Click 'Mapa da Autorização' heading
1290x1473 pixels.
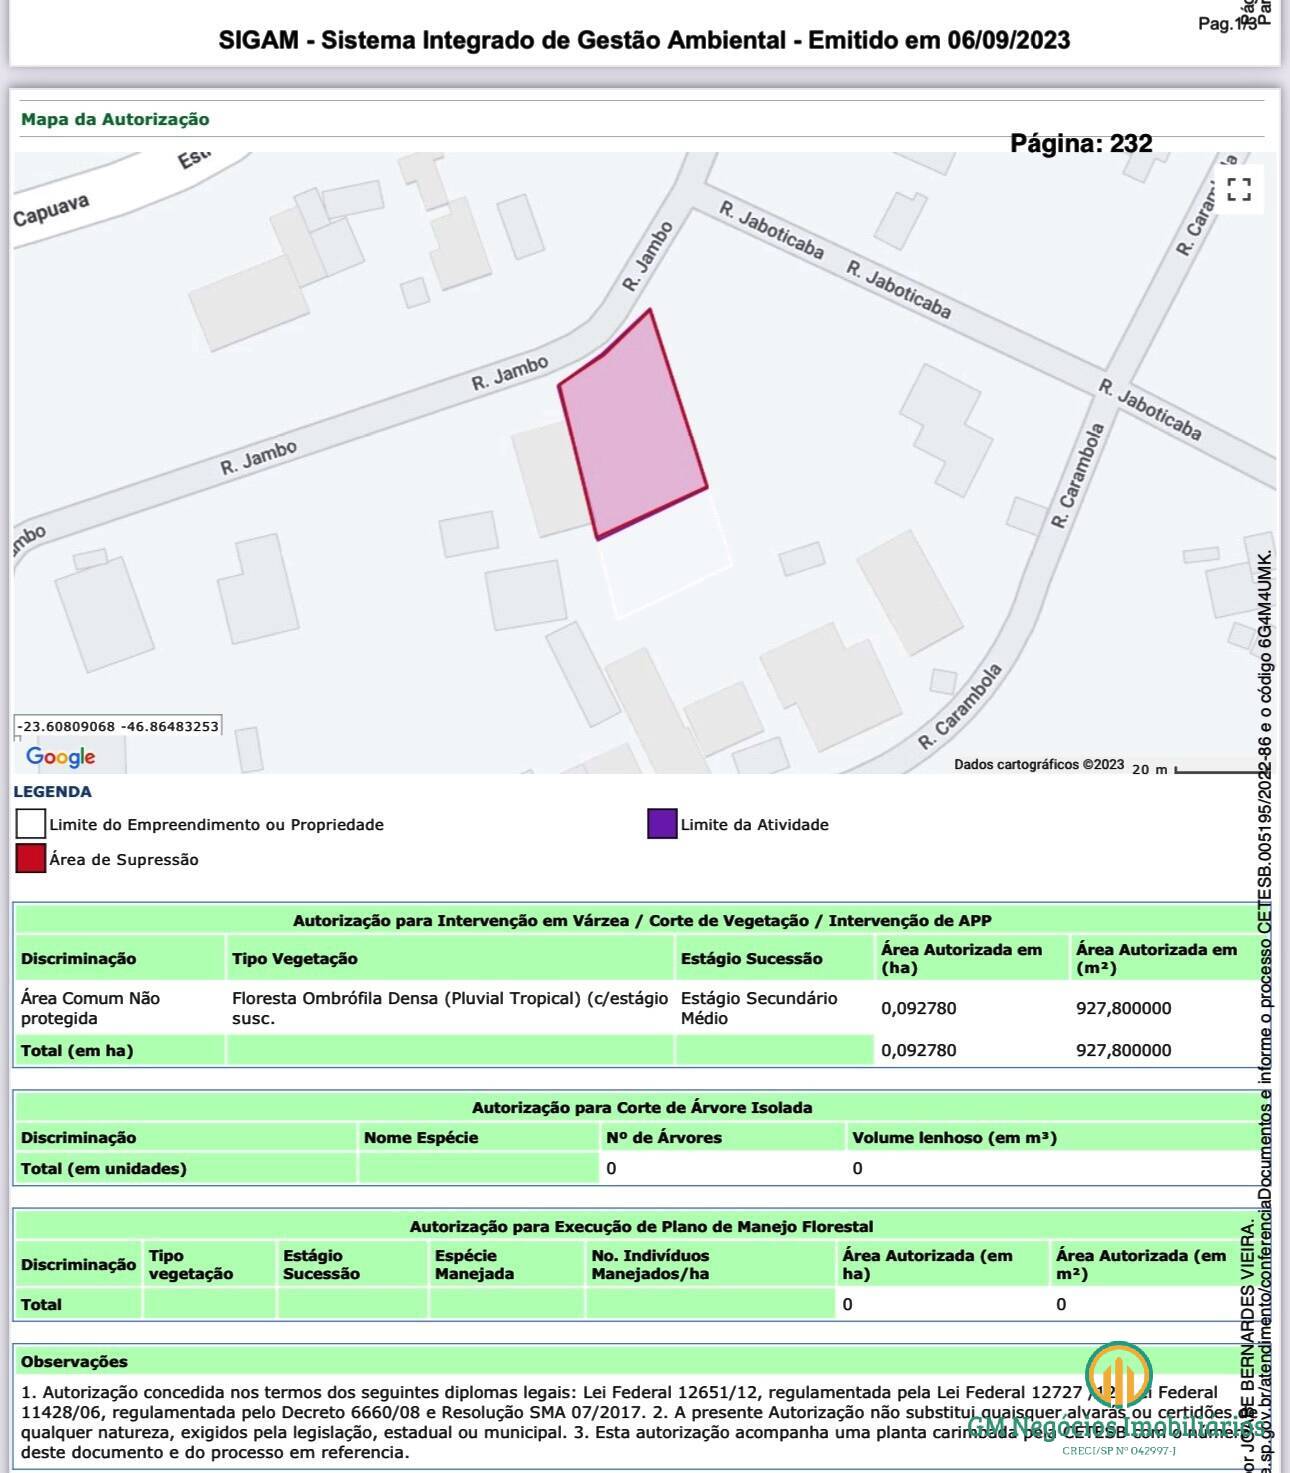(x=115, y=119)
